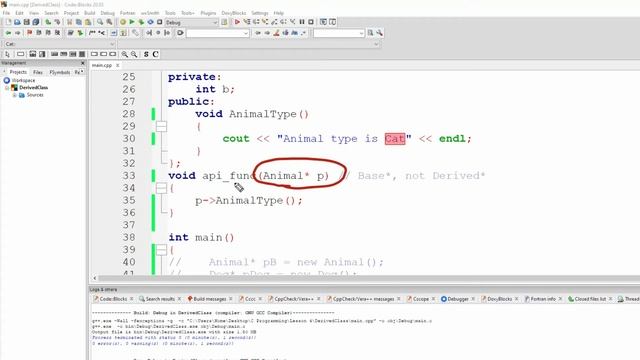Switch to the Projects management tab
This screenshot has width=640, height=360.
coord(18,72)
